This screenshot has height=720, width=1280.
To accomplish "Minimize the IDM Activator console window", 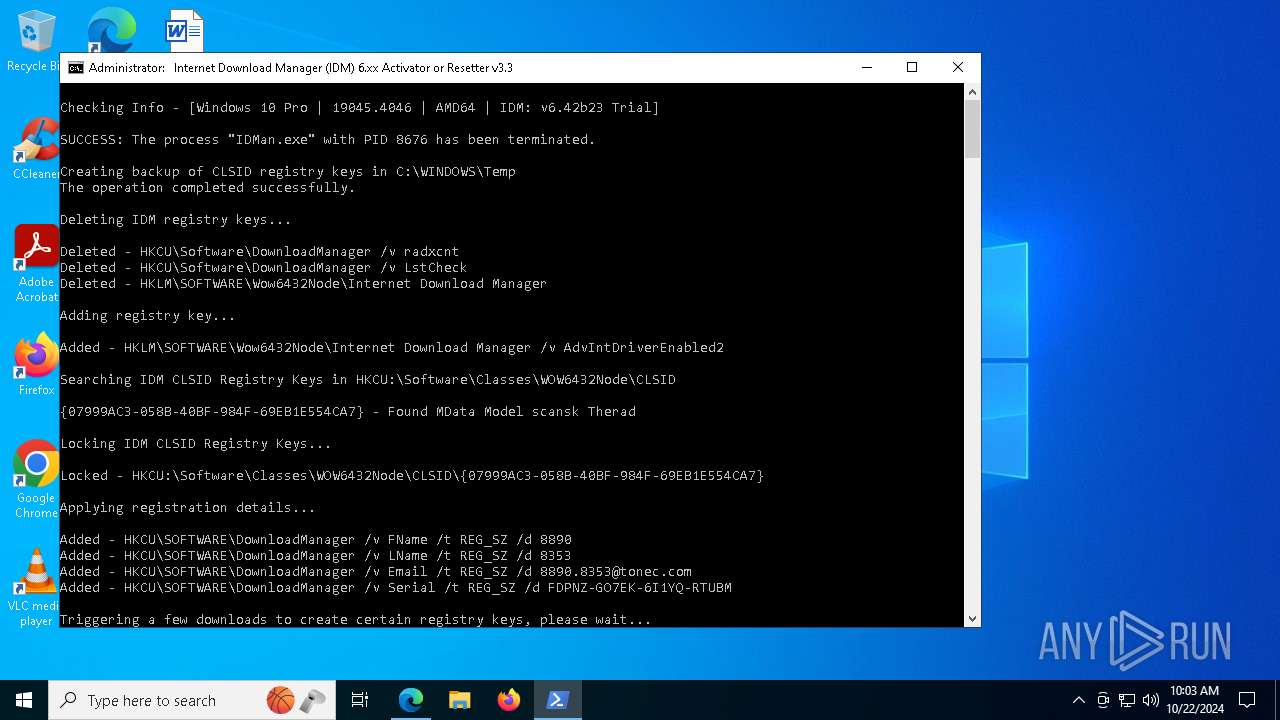I will click(866, 68).
